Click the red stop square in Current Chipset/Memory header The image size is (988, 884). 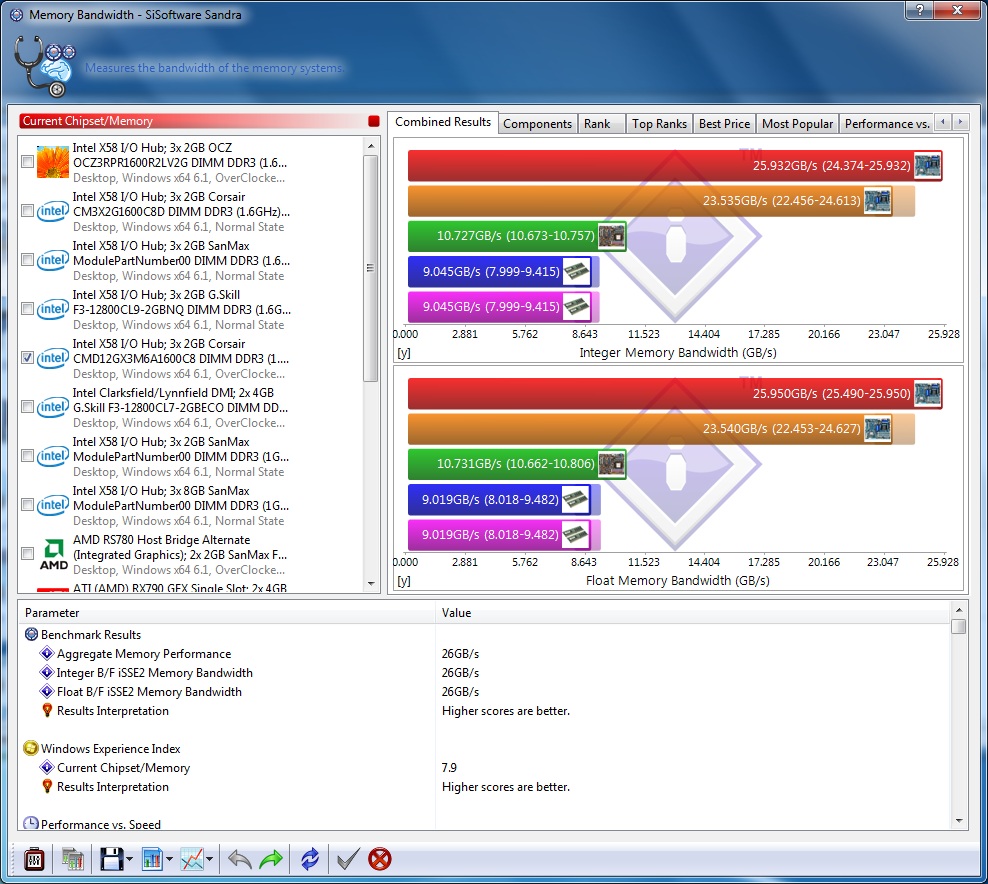tap(374, 121)
